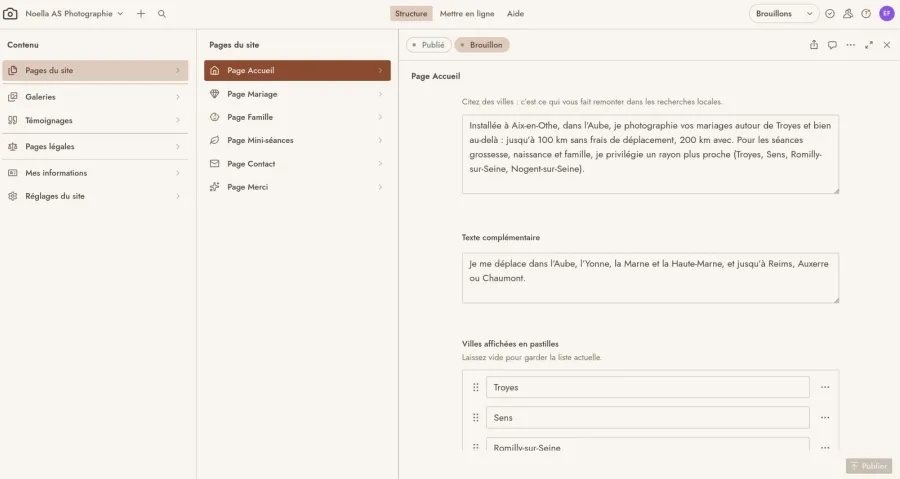Switch to the Brouillon version
900x479 pixels.
point(482,45)
